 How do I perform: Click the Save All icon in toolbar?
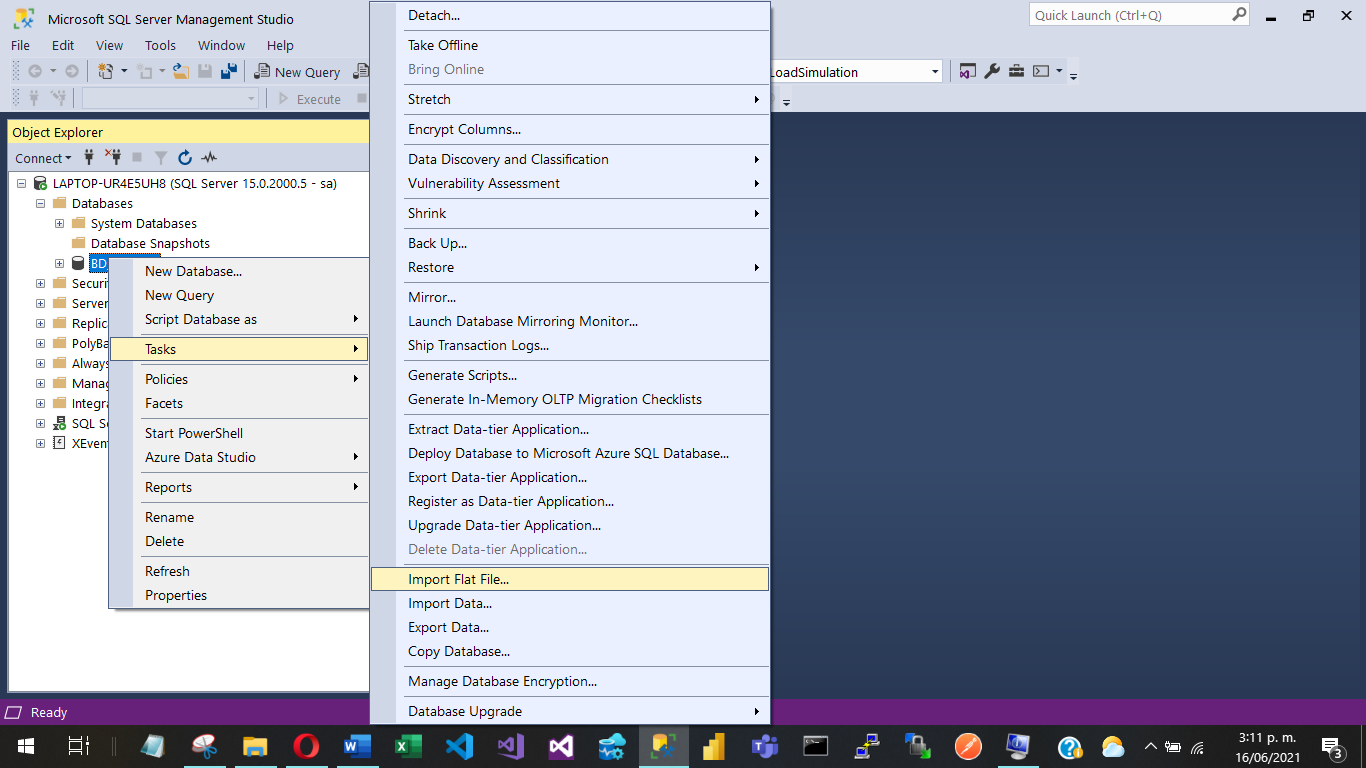click(x=228, y=72)
